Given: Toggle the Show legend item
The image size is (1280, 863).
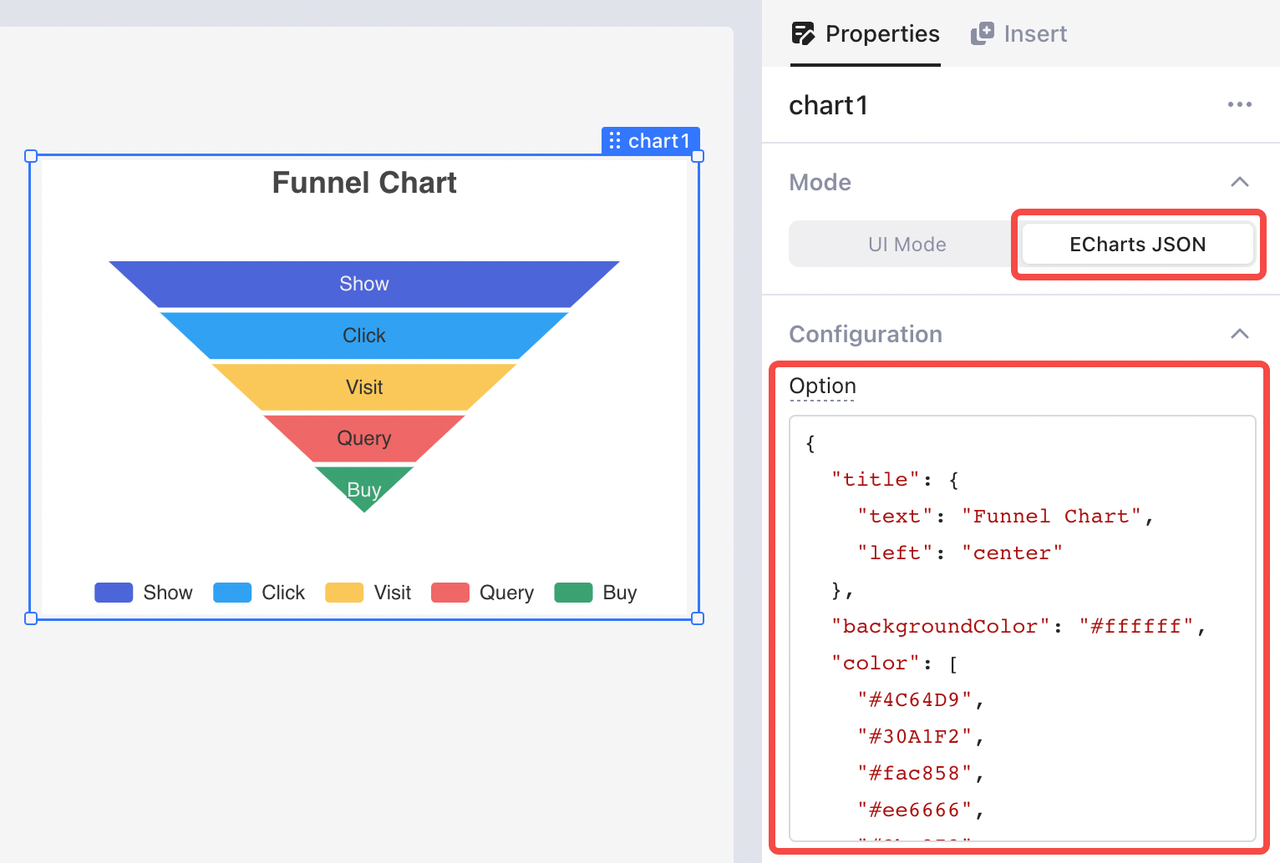Looking at the screenshot, I should click(x=144, y=593).
